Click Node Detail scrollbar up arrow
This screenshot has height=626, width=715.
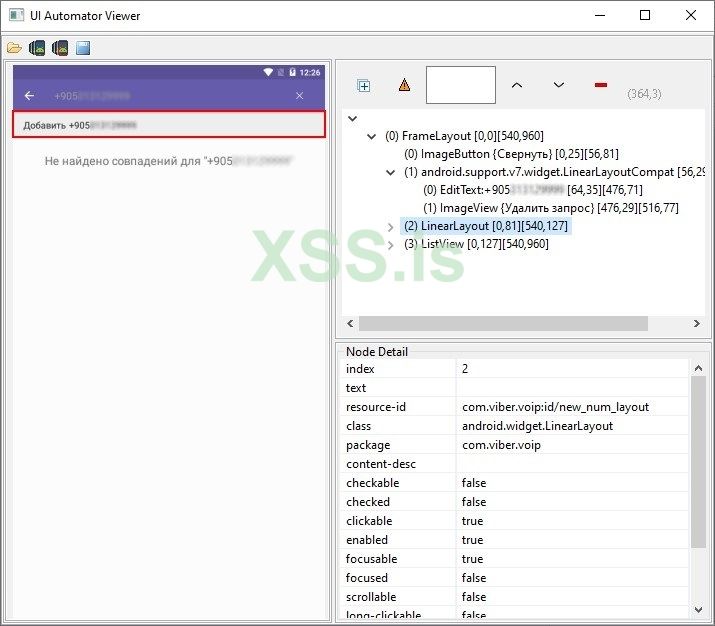(x=698, y=368)
